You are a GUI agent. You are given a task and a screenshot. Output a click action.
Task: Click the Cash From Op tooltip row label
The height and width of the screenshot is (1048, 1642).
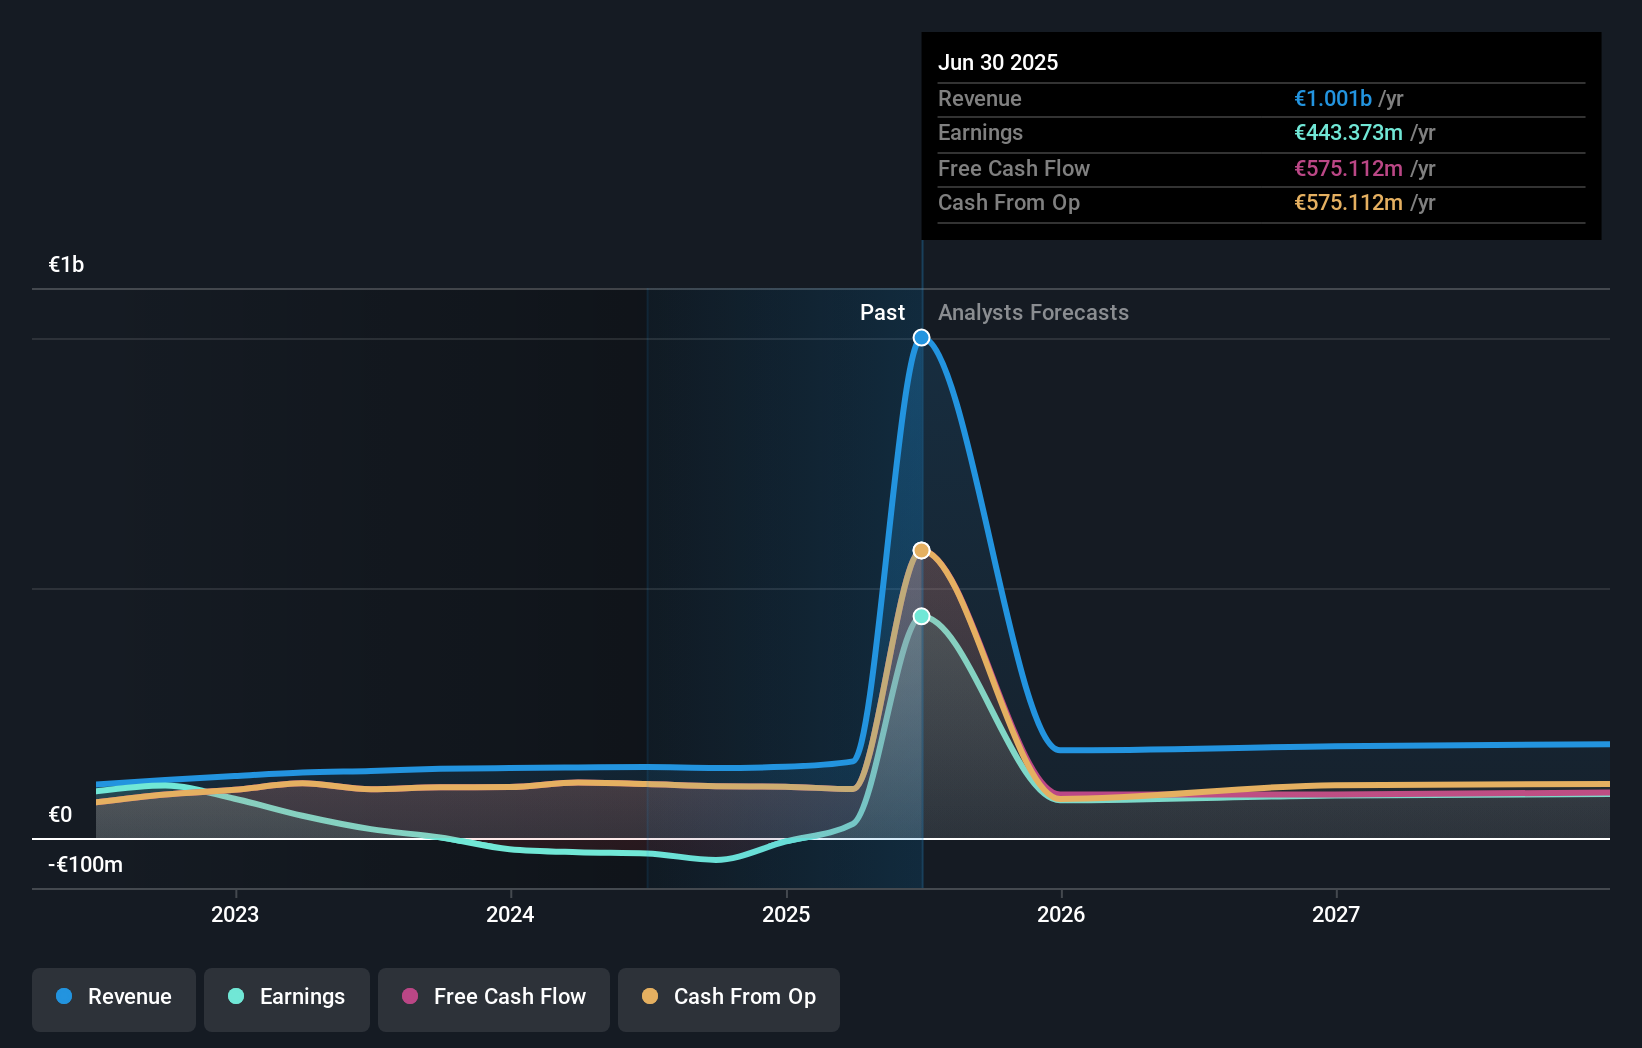pyautogui.click(x=1009, y=202)
